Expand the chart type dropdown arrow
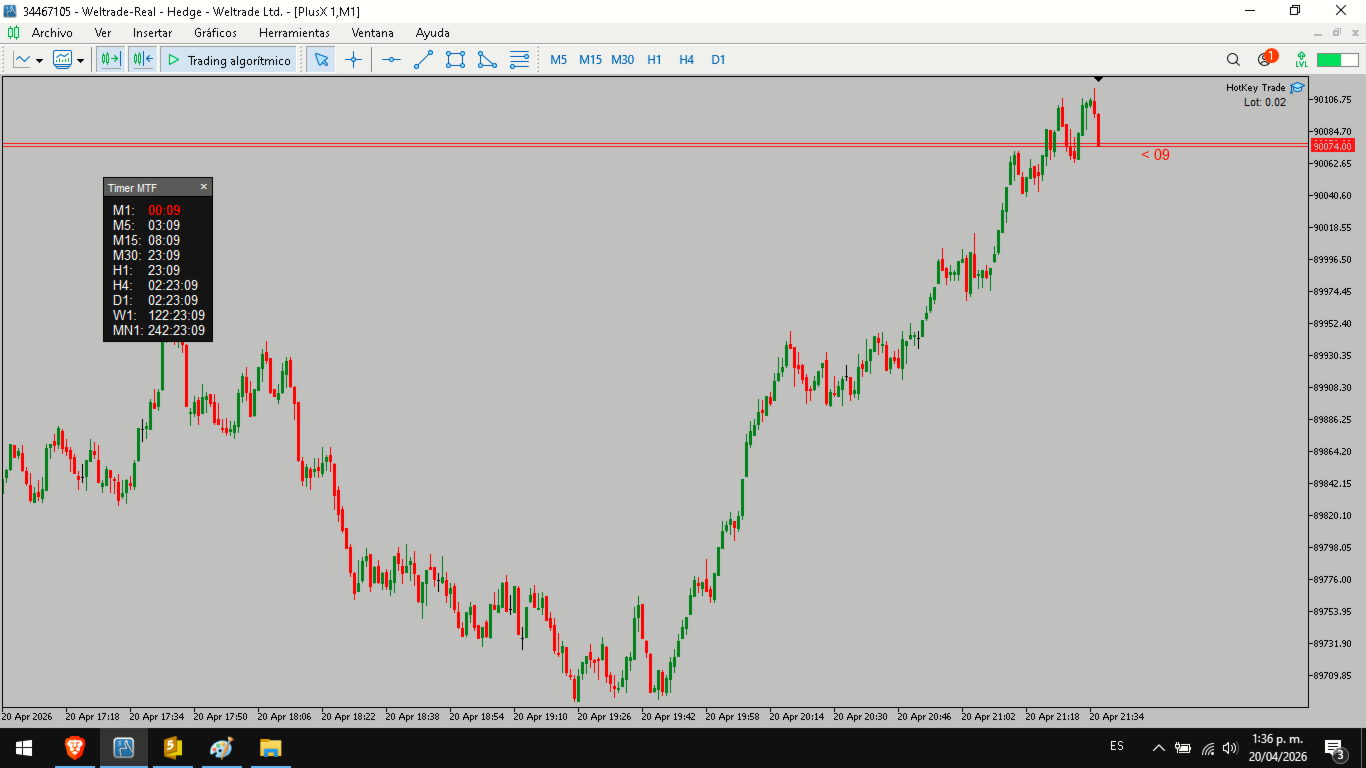Screen dimensions: 1366x768 [x=39, y=61]
